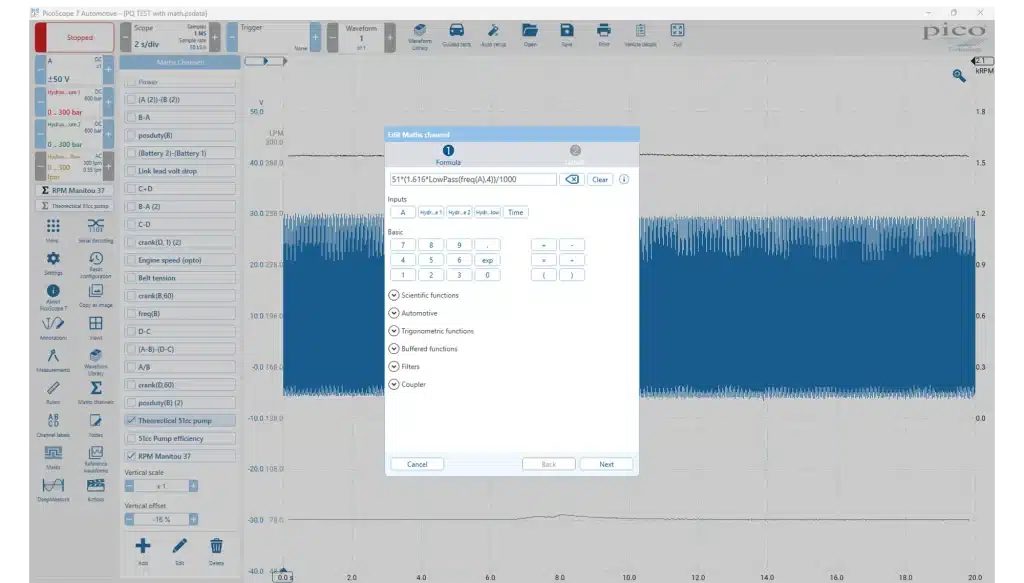Click the exp keypad button
This screenshot has height=583, width=1024.
487,260
